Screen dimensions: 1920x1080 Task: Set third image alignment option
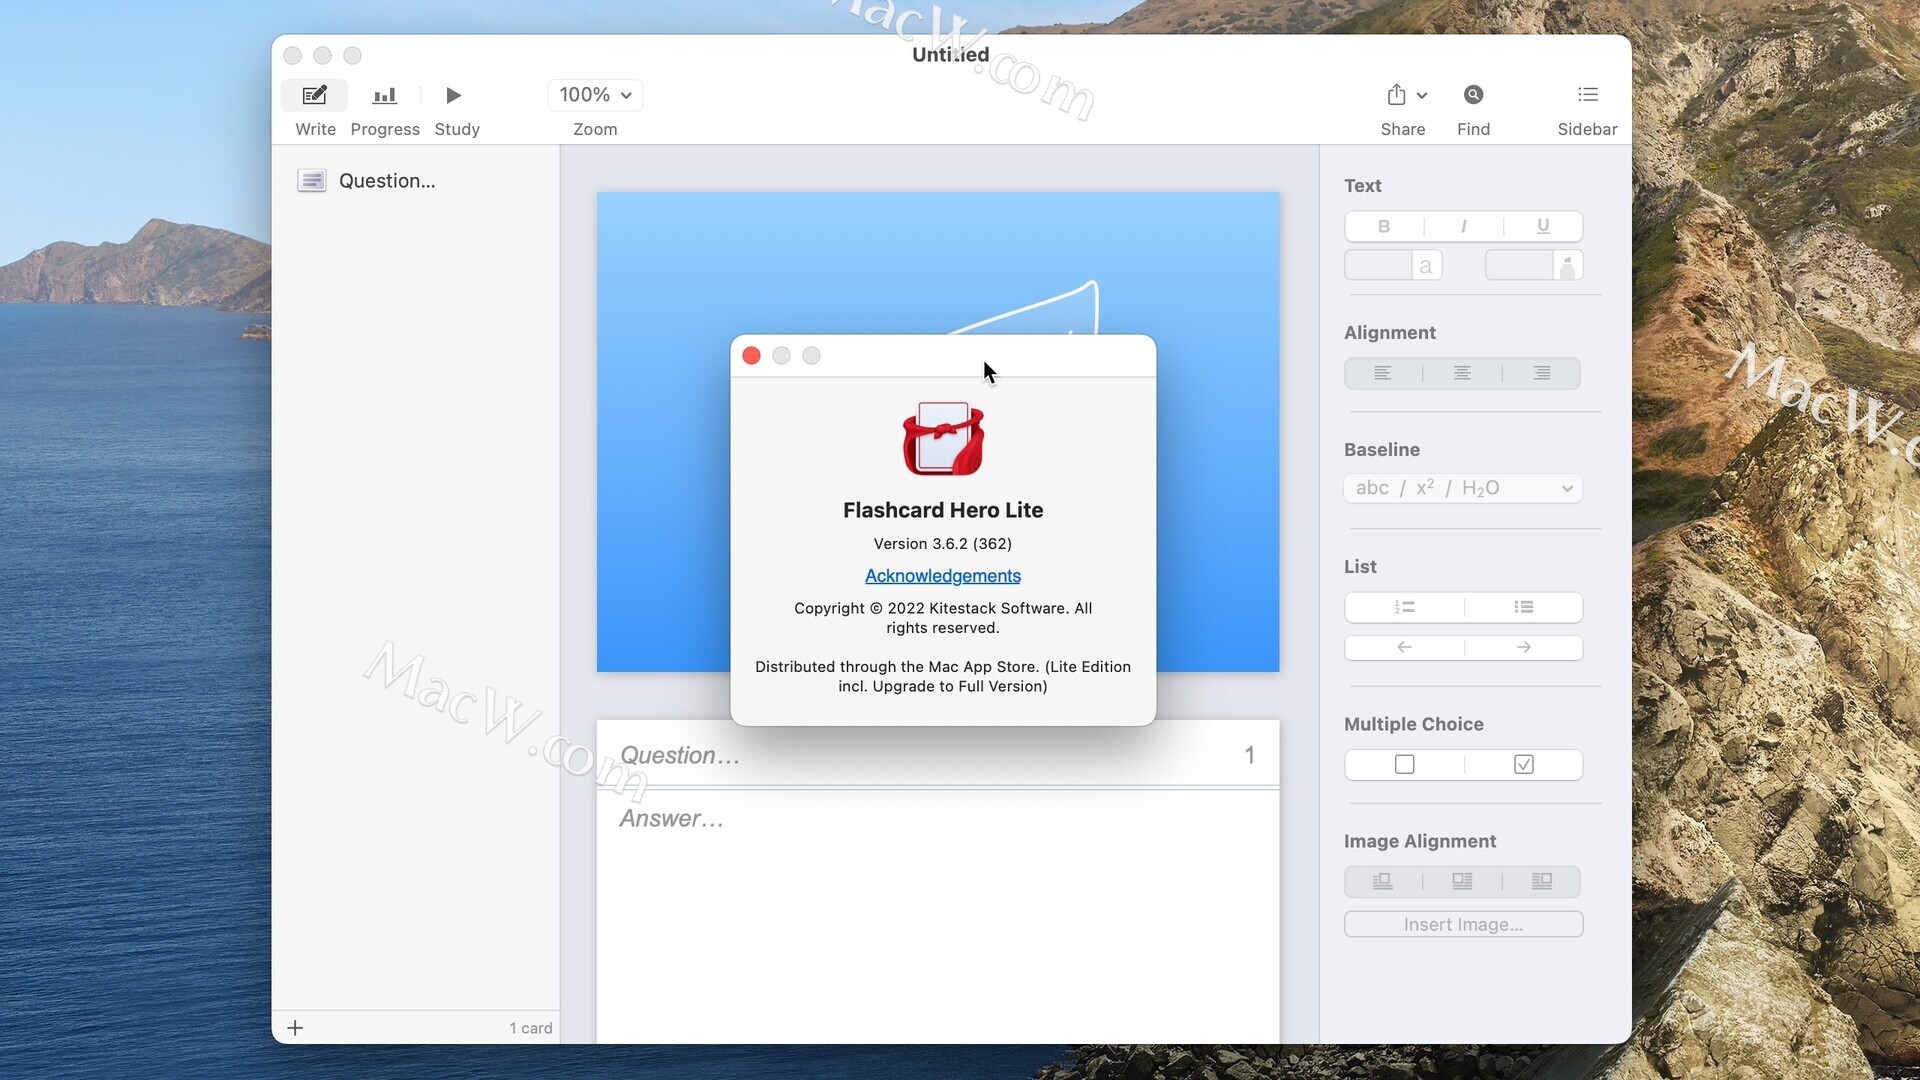(1542, 882)
